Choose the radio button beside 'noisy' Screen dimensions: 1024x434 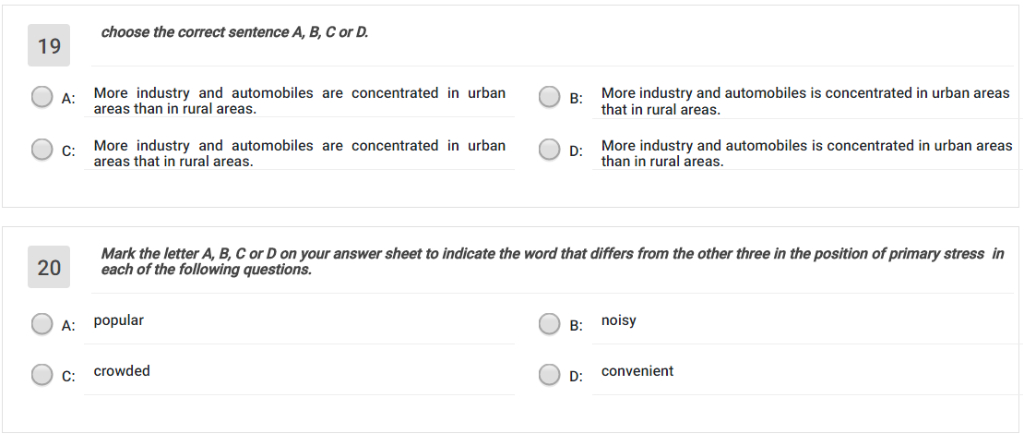point(549,324)
